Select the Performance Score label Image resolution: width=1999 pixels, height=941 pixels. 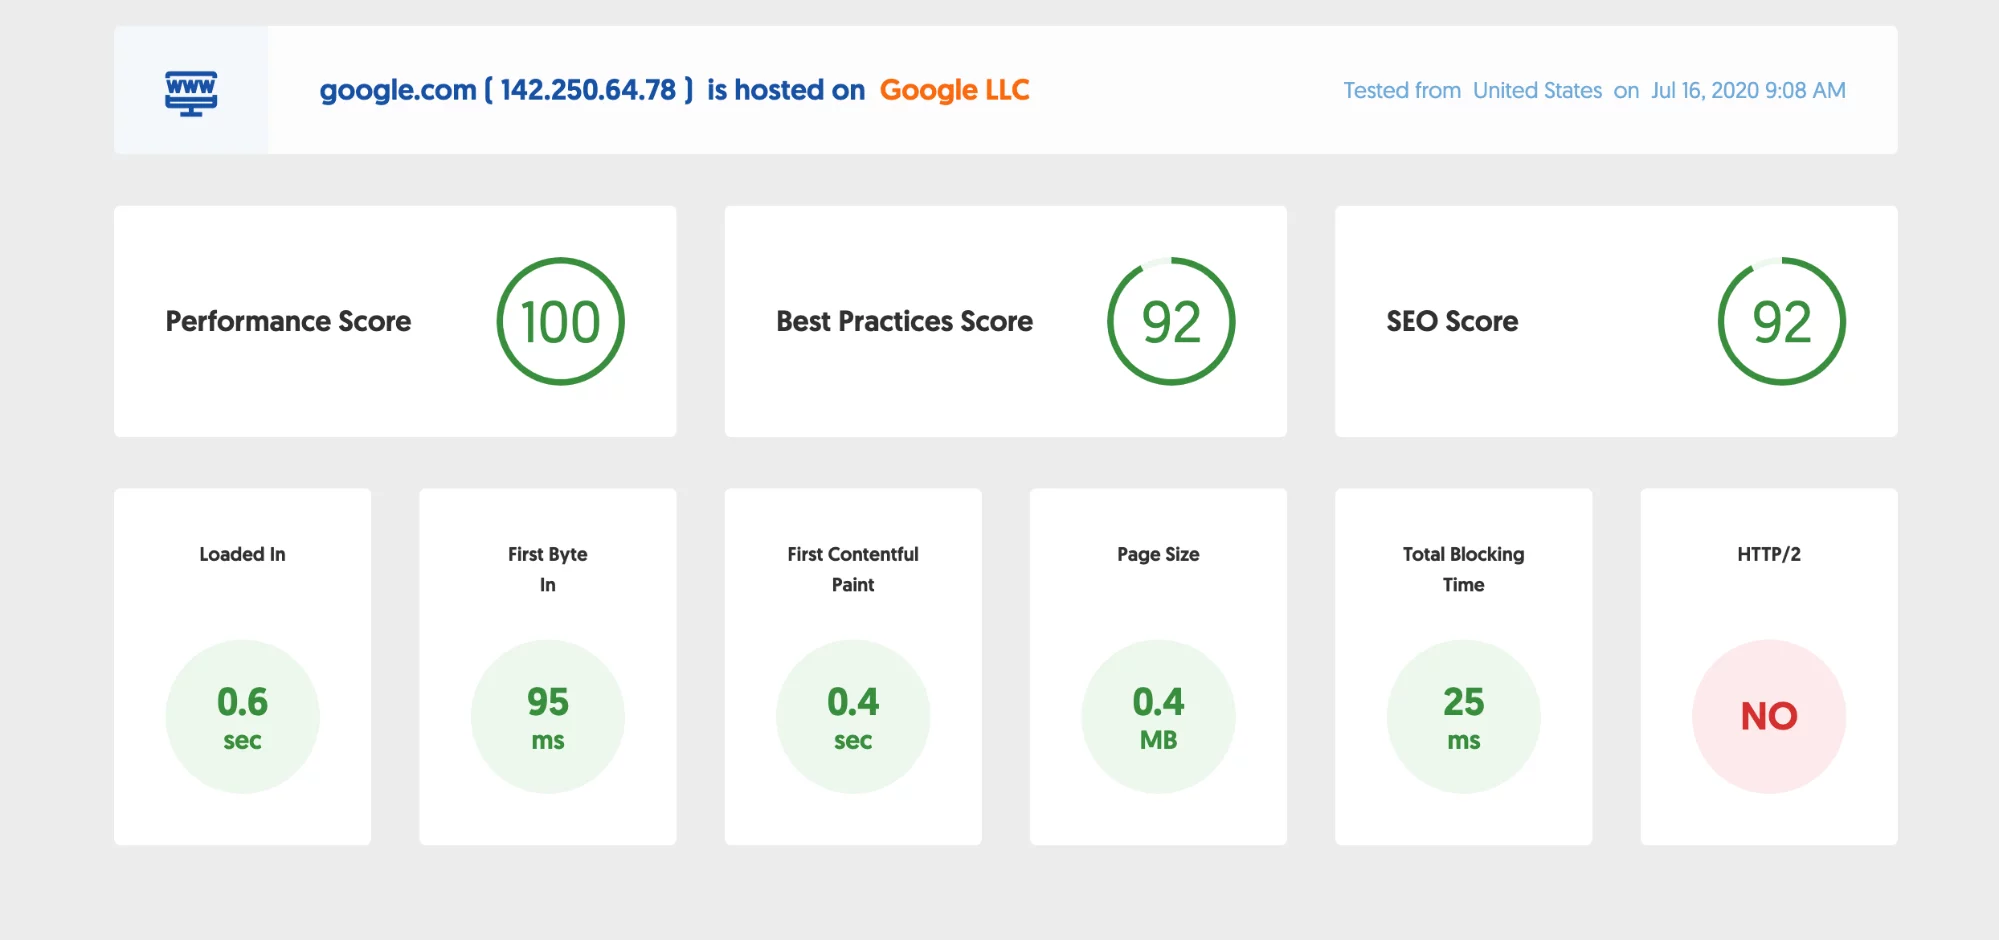coord(288,321)
